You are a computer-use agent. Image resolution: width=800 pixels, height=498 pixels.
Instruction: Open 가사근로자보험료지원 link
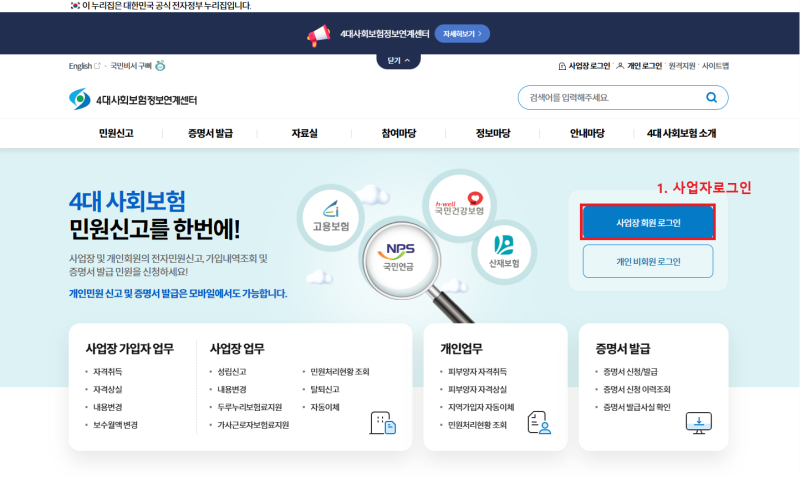[x=253, y=425]
